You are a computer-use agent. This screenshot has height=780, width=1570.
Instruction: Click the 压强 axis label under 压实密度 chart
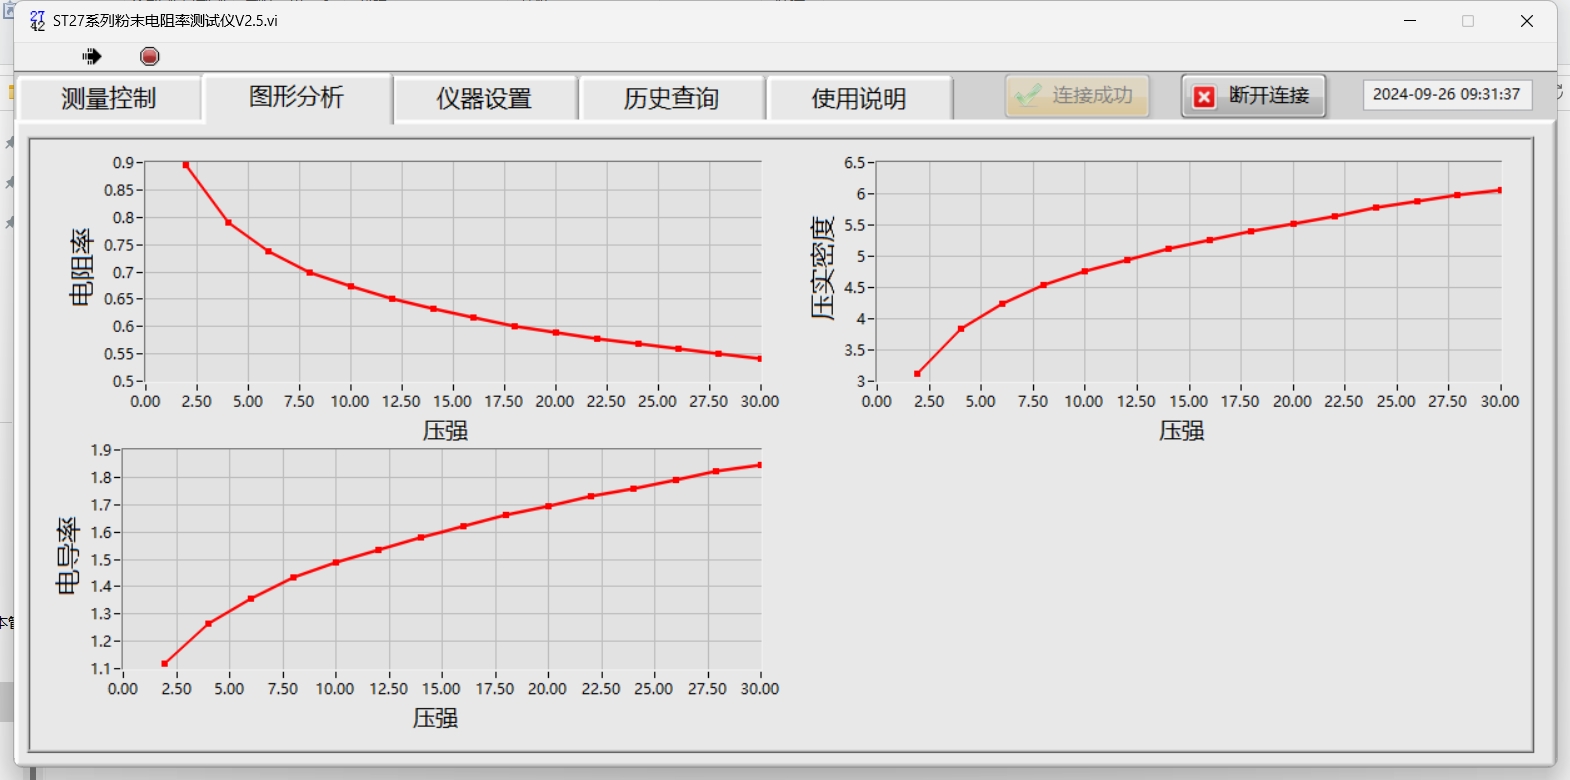pyautogui.click(x=1181, y=431)
